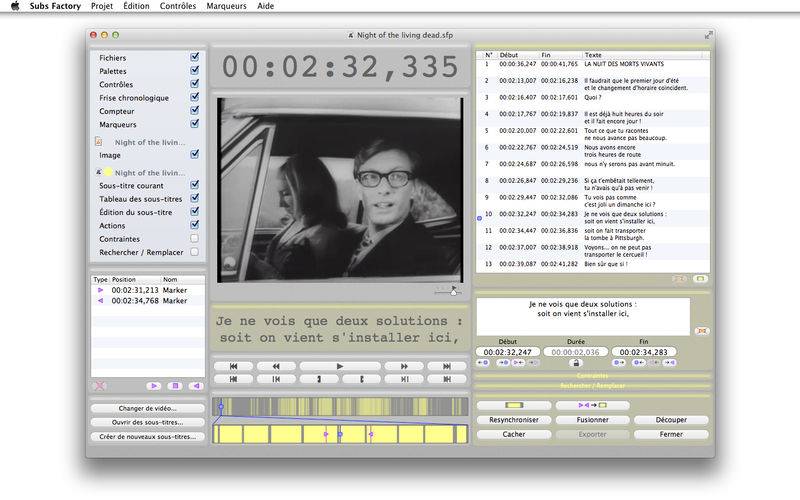Image resolution: width=800 pixels, height=500 pixels.
Task: Click inside the Début timecode field
Action: pos(508,352)
